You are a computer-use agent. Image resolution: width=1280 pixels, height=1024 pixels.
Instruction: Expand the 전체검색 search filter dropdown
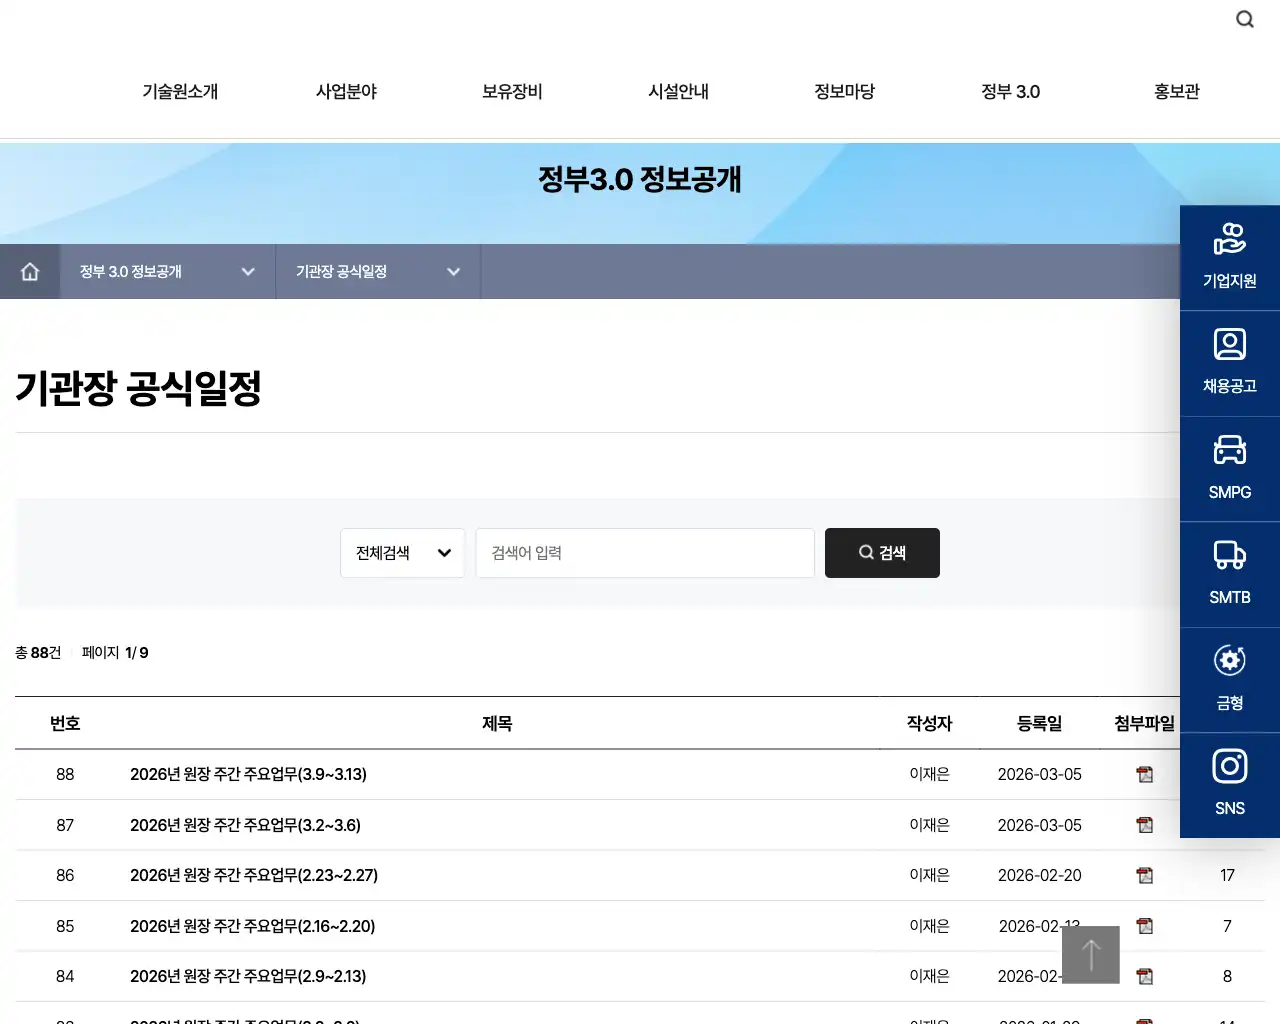tap(402, 552)
